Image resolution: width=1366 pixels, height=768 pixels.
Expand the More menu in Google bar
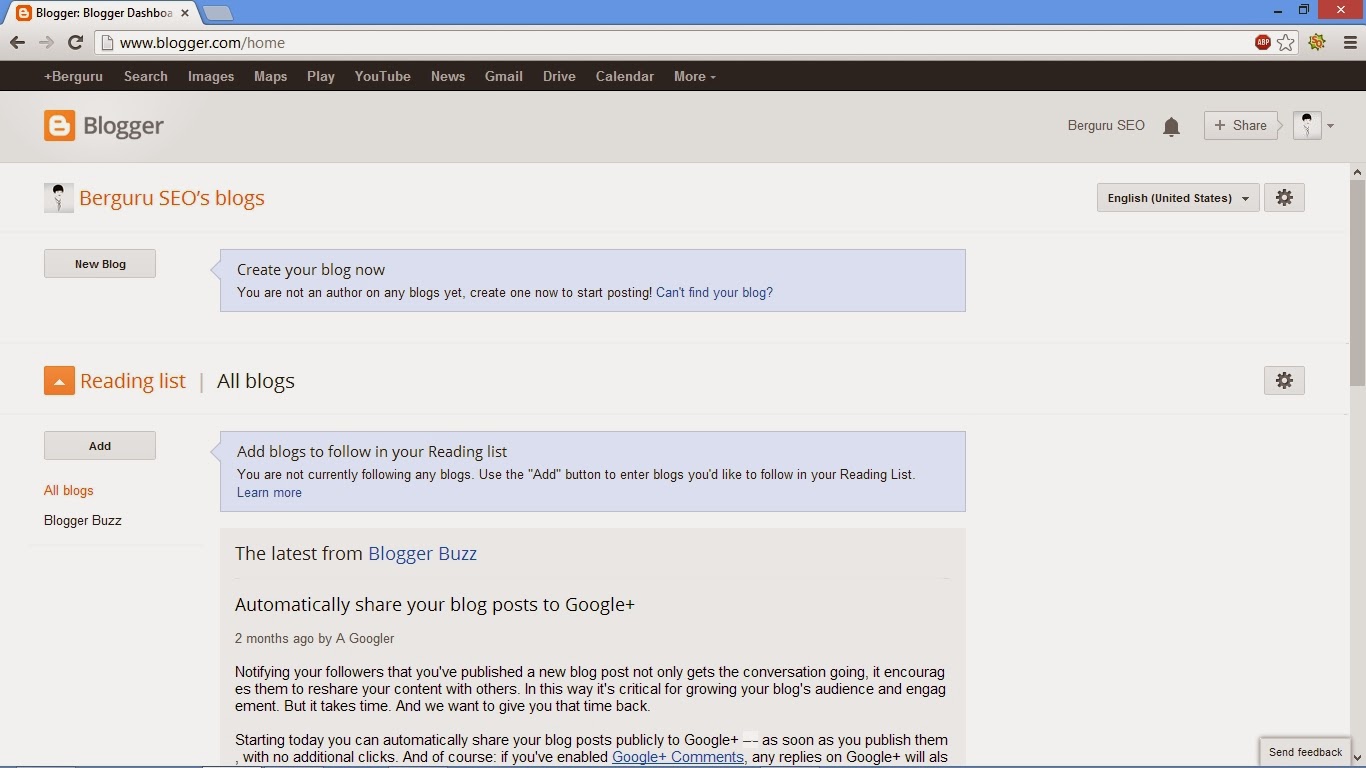(x=694, y=76)
